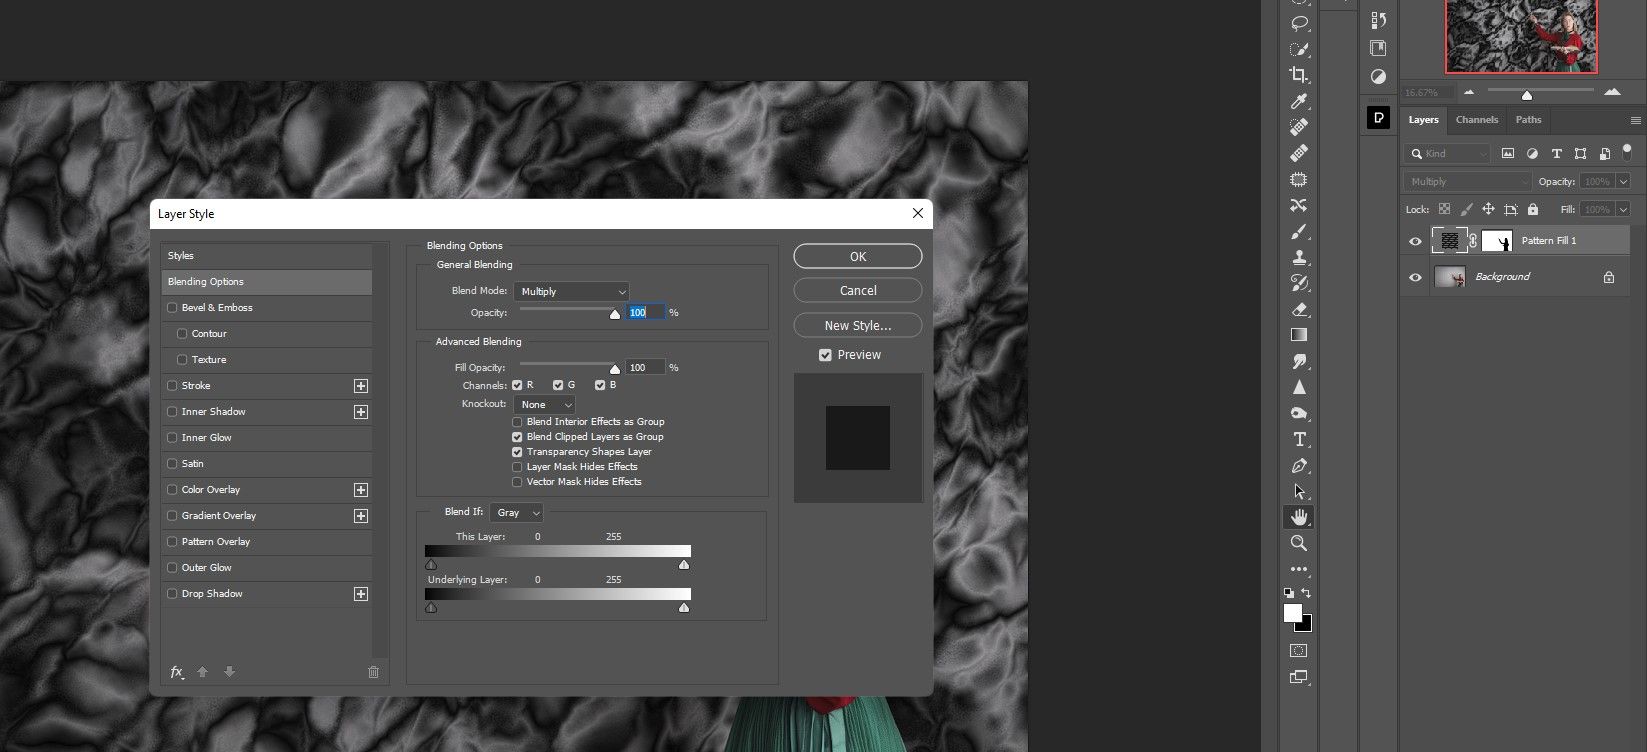The image size is (1647, 752).
Task: Open the layer filter Kind dropdown
Action: click(1448, 154)
